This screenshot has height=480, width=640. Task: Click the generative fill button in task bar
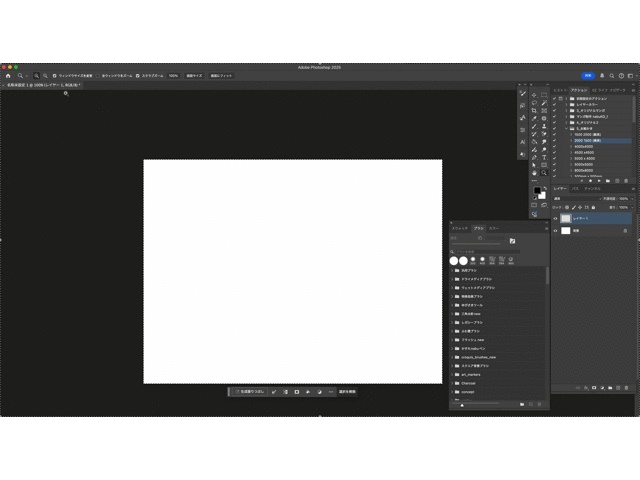click(x=250, y=392)
